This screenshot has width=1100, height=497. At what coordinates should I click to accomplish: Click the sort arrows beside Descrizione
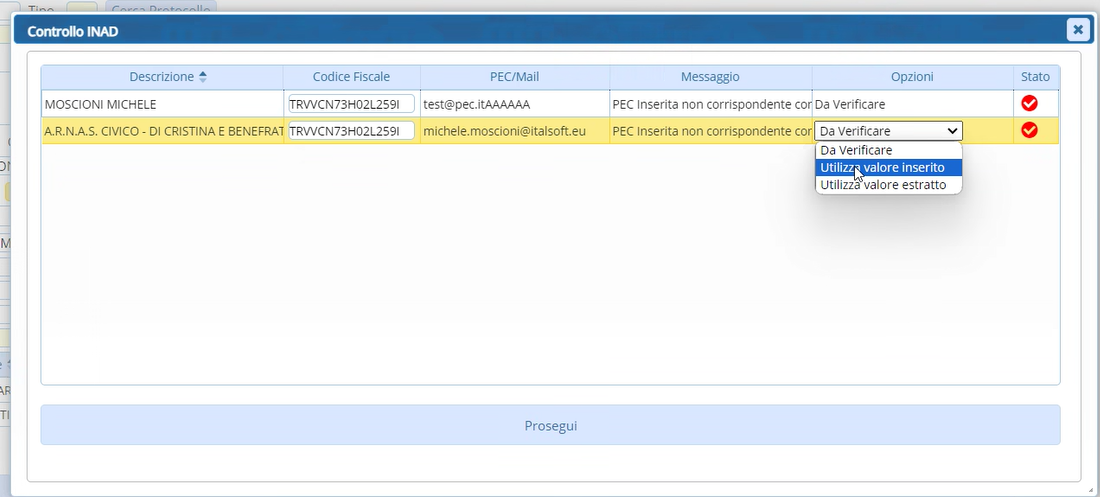point(203,77)
